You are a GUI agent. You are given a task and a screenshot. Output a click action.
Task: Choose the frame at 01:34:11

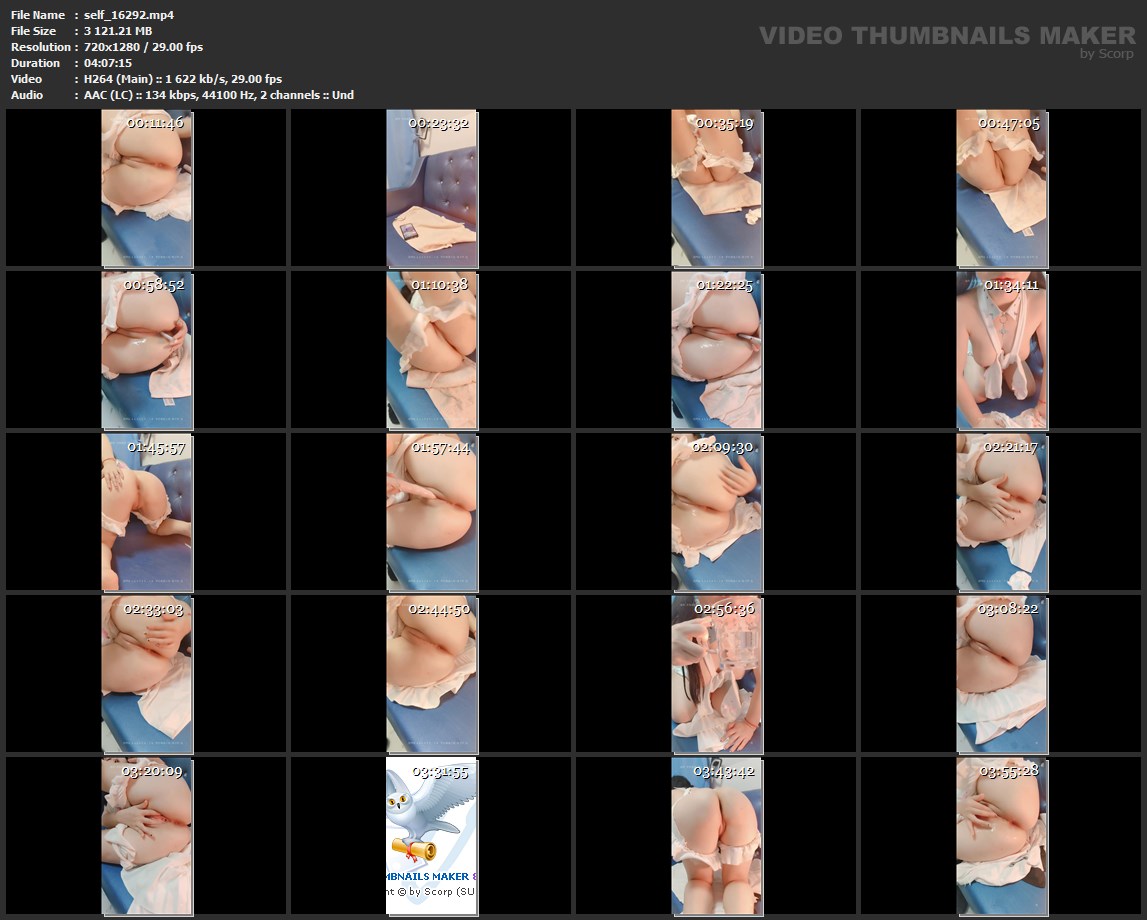pos(1002,350)
